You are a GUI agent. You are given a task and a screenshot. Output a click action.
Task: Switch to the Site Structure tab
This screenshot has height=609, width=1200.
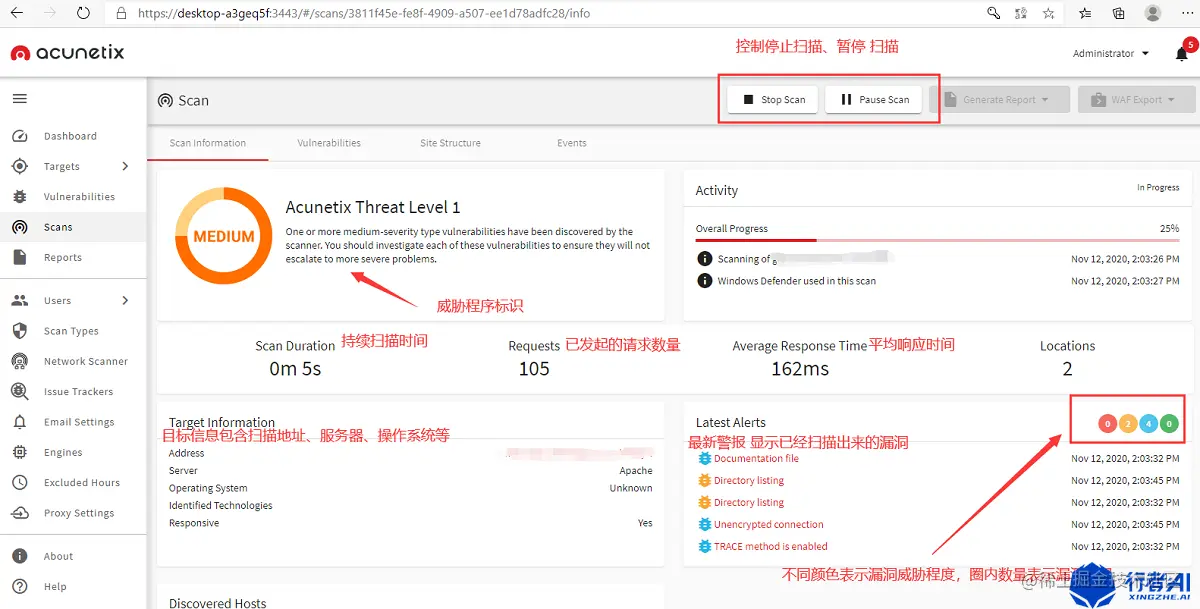[450, 143]
